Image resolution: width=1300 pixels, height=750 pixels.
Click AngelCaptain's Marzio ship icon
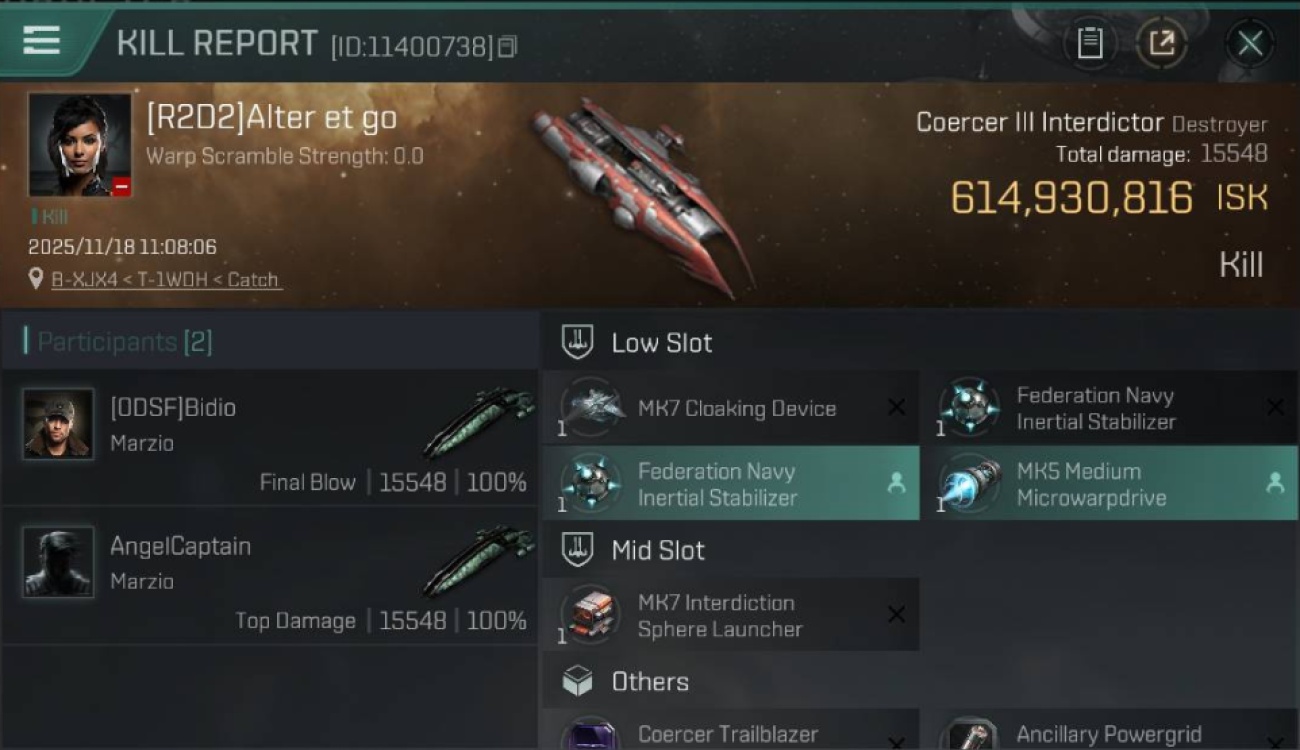(479, 559)
